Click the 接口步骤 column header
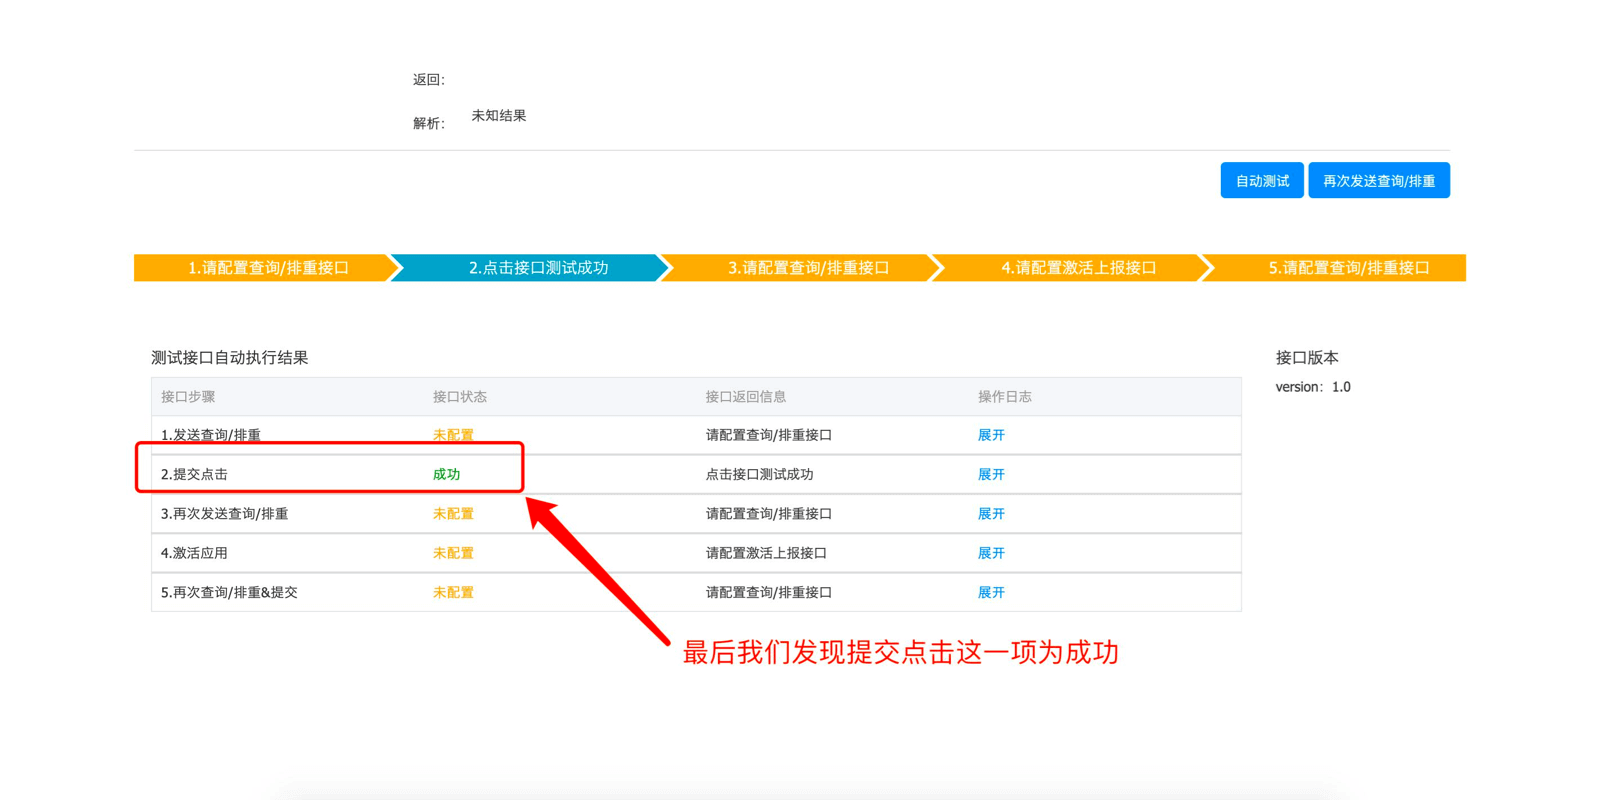Image resolution: width=1616 pixels, height=800 pixels. (x=188, y=397)
